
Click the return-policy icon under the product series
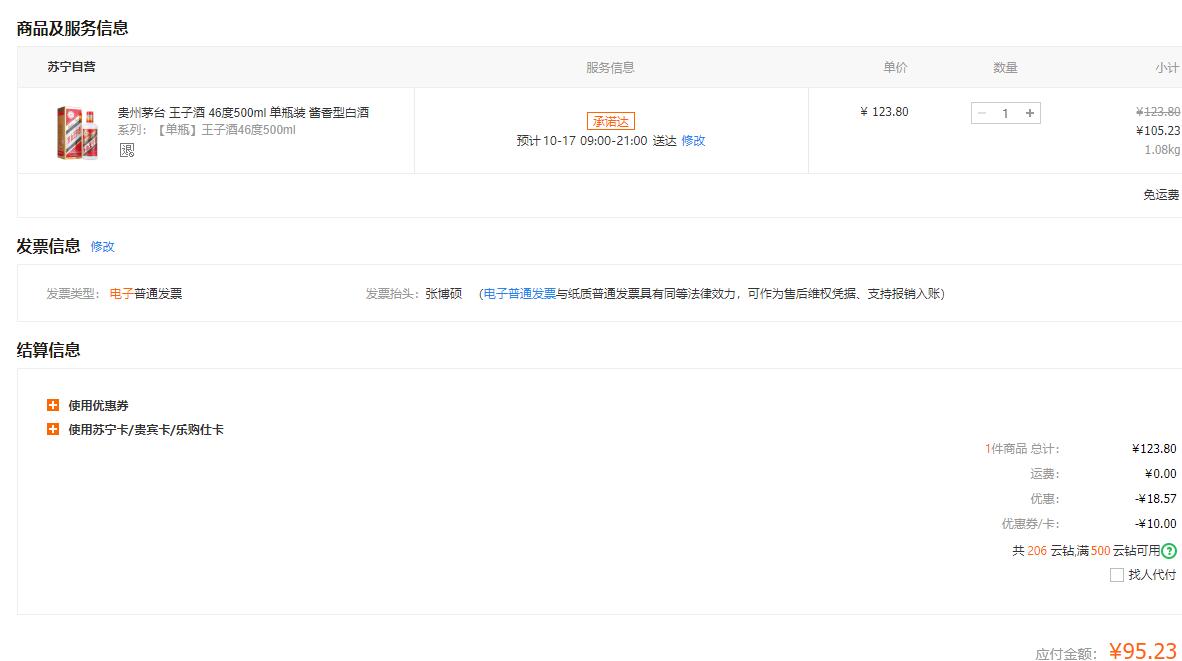coord(127,150)
